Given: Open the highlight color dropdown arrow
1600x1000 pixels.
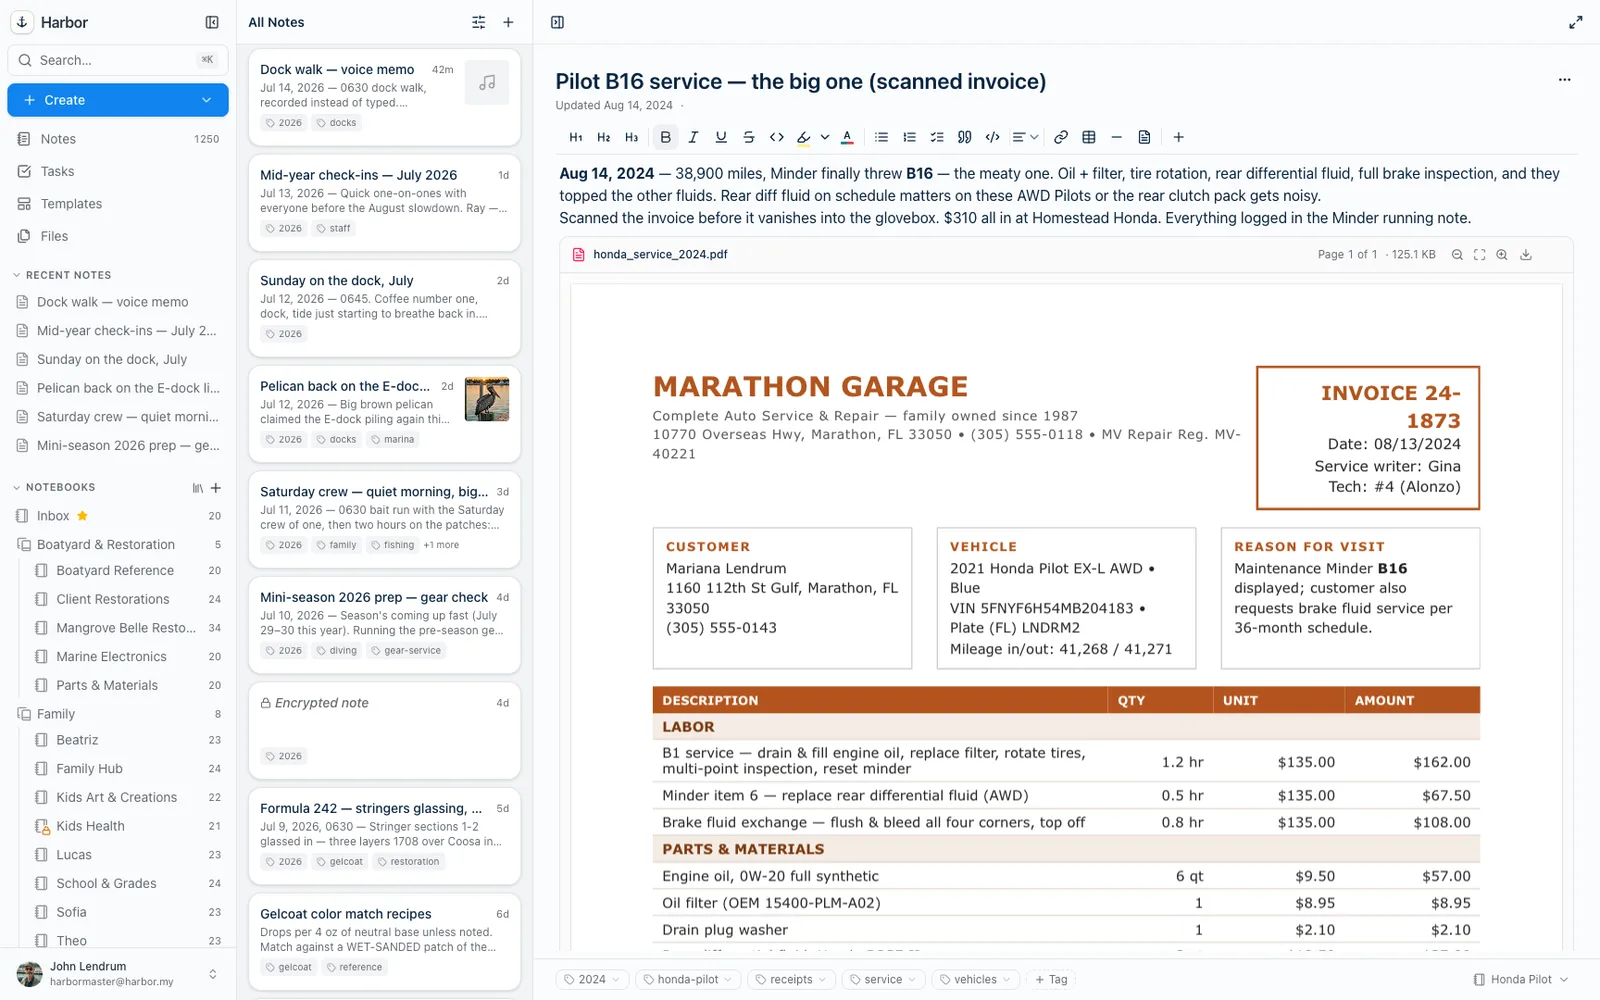Looking at the screenshot, I should click(x=825, y=137).
